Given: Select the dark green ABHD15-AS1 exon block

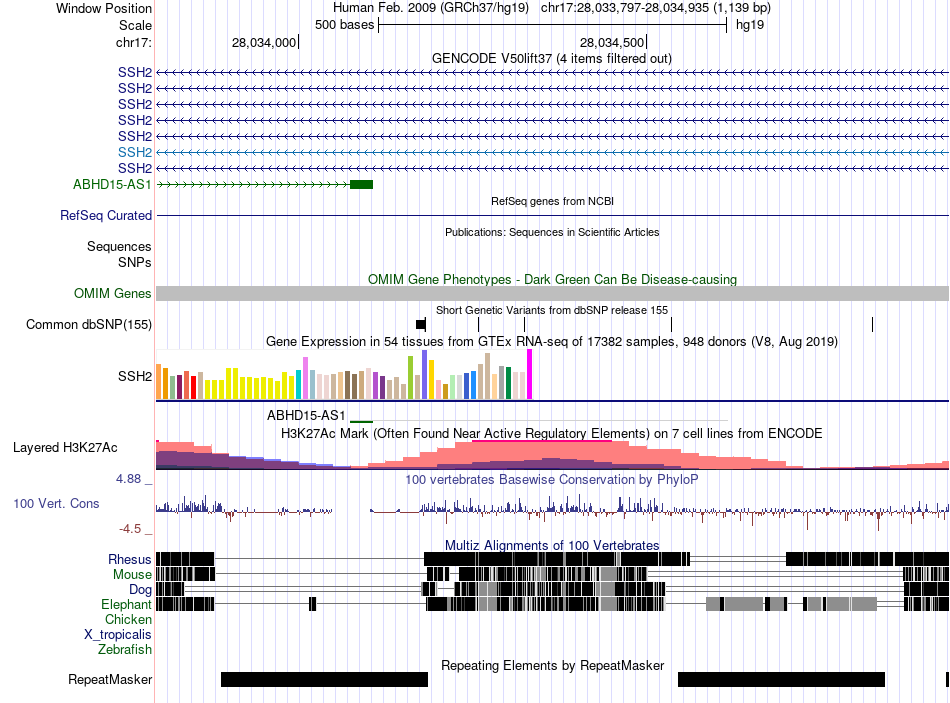Looking at the screenshot, I should tap(362, 184).
